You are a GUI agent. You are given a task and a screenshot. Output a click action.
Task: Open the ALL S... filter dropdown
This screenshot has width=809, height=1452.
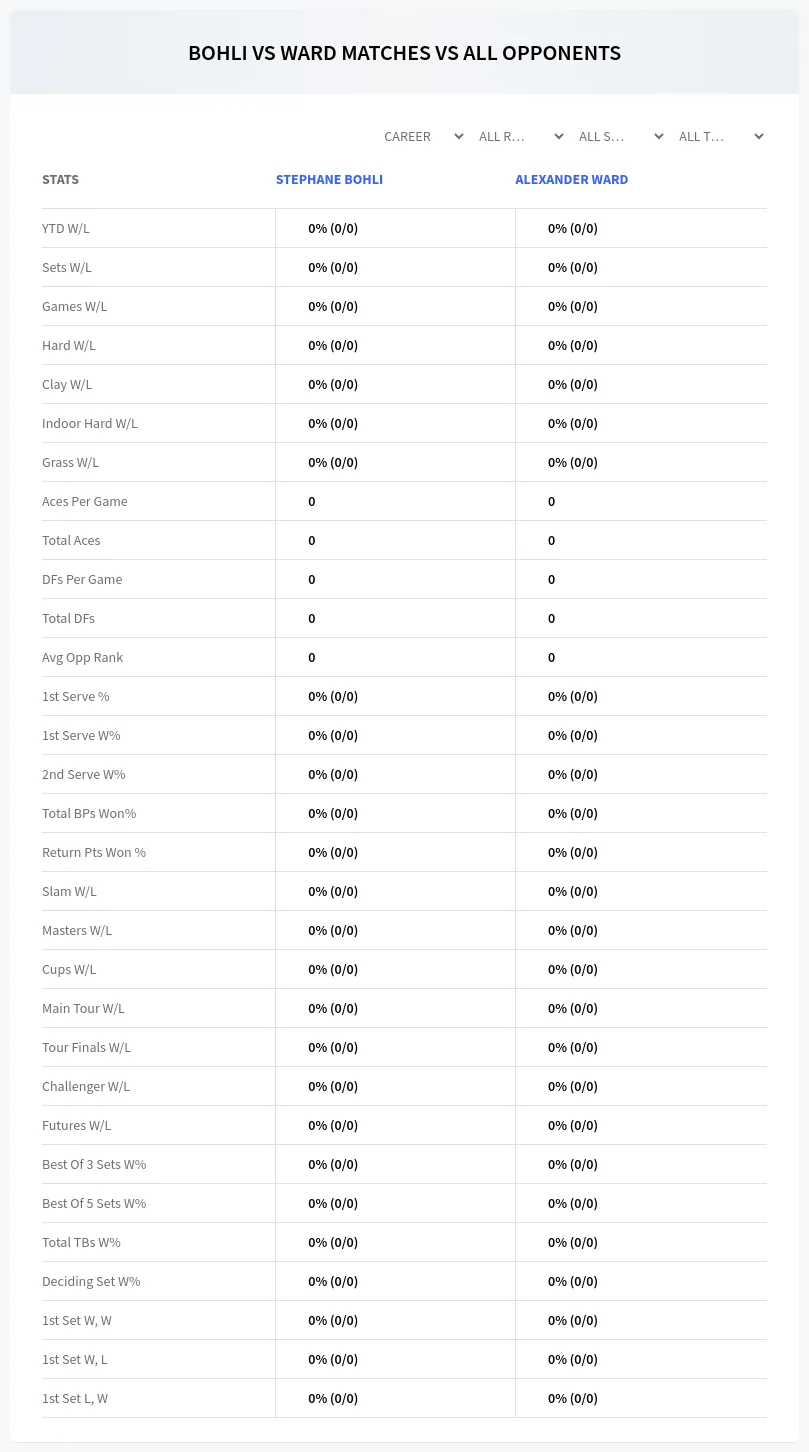(x=620, y=136)
